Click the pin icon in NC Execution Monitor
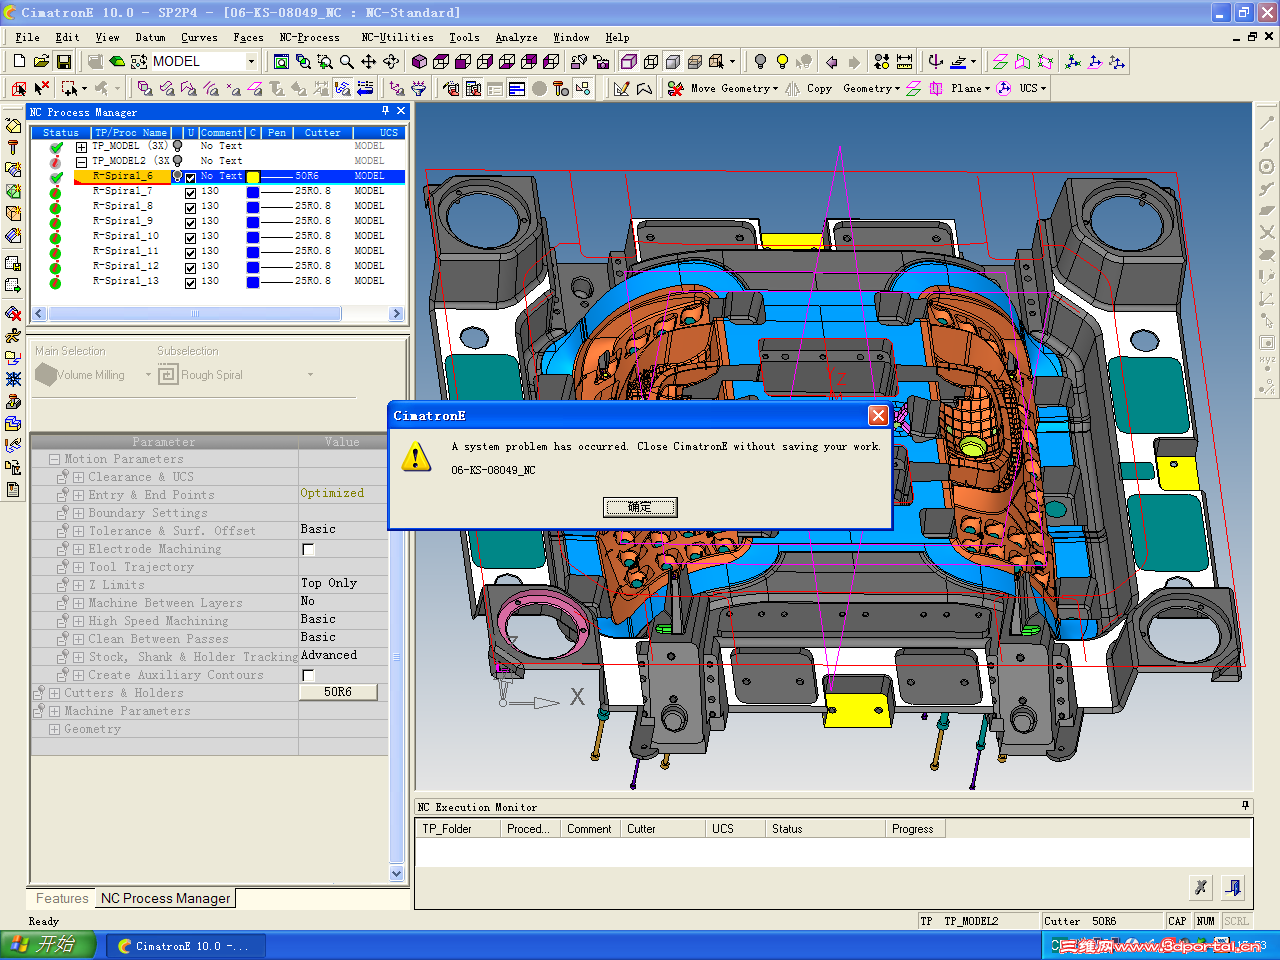The height and width of the screenshot is (960, 1280). point(1245,806)
